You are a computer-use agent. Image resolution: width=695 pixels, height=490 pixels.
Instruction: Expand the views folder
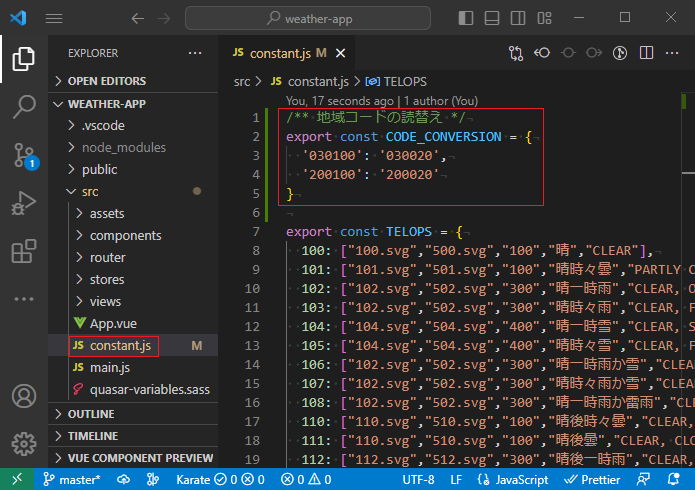point(133,302)
